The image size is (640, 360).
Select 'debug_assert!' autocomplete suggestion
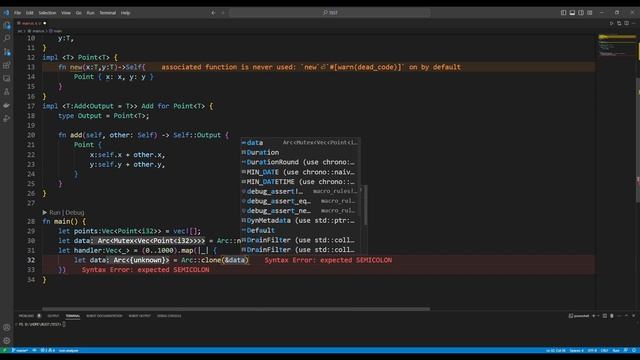coord(300,191)
